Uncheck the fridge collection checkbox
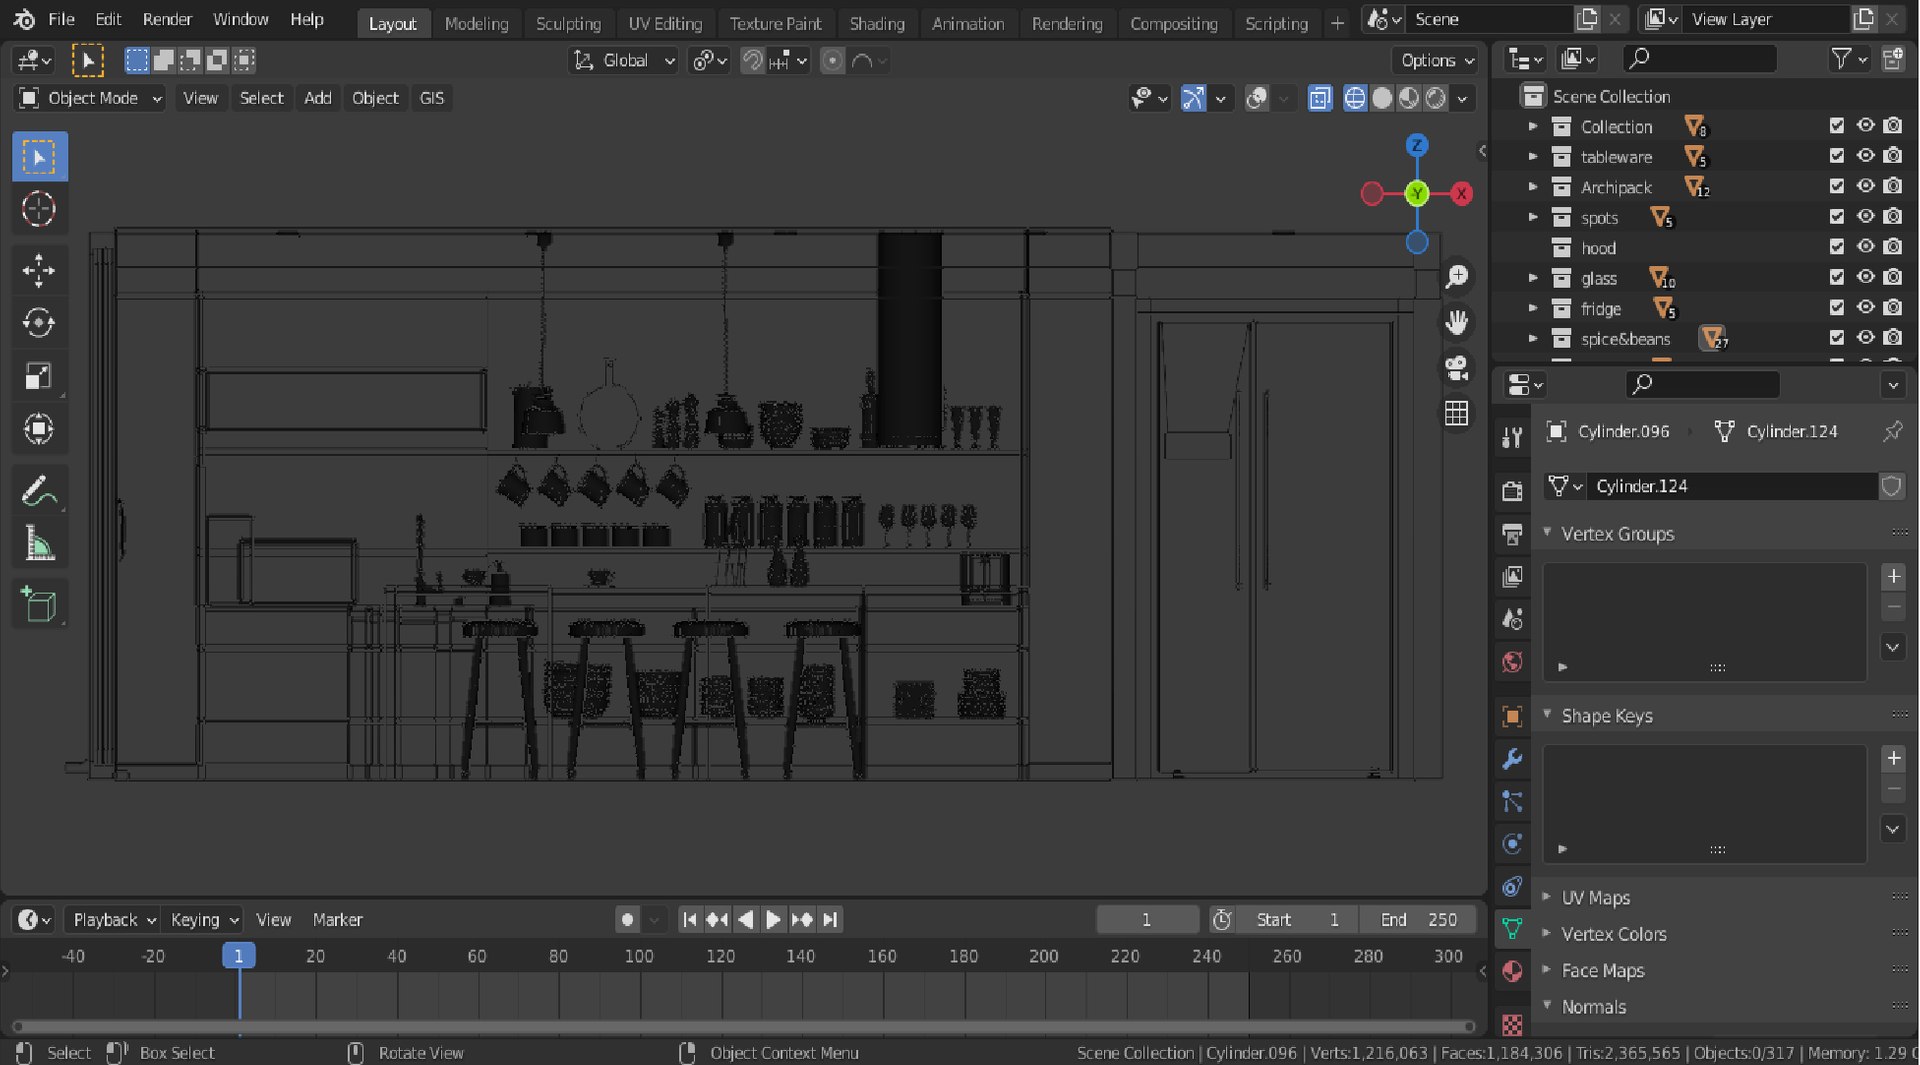Screen dimensions: 1920x1065 [1837, 308]
